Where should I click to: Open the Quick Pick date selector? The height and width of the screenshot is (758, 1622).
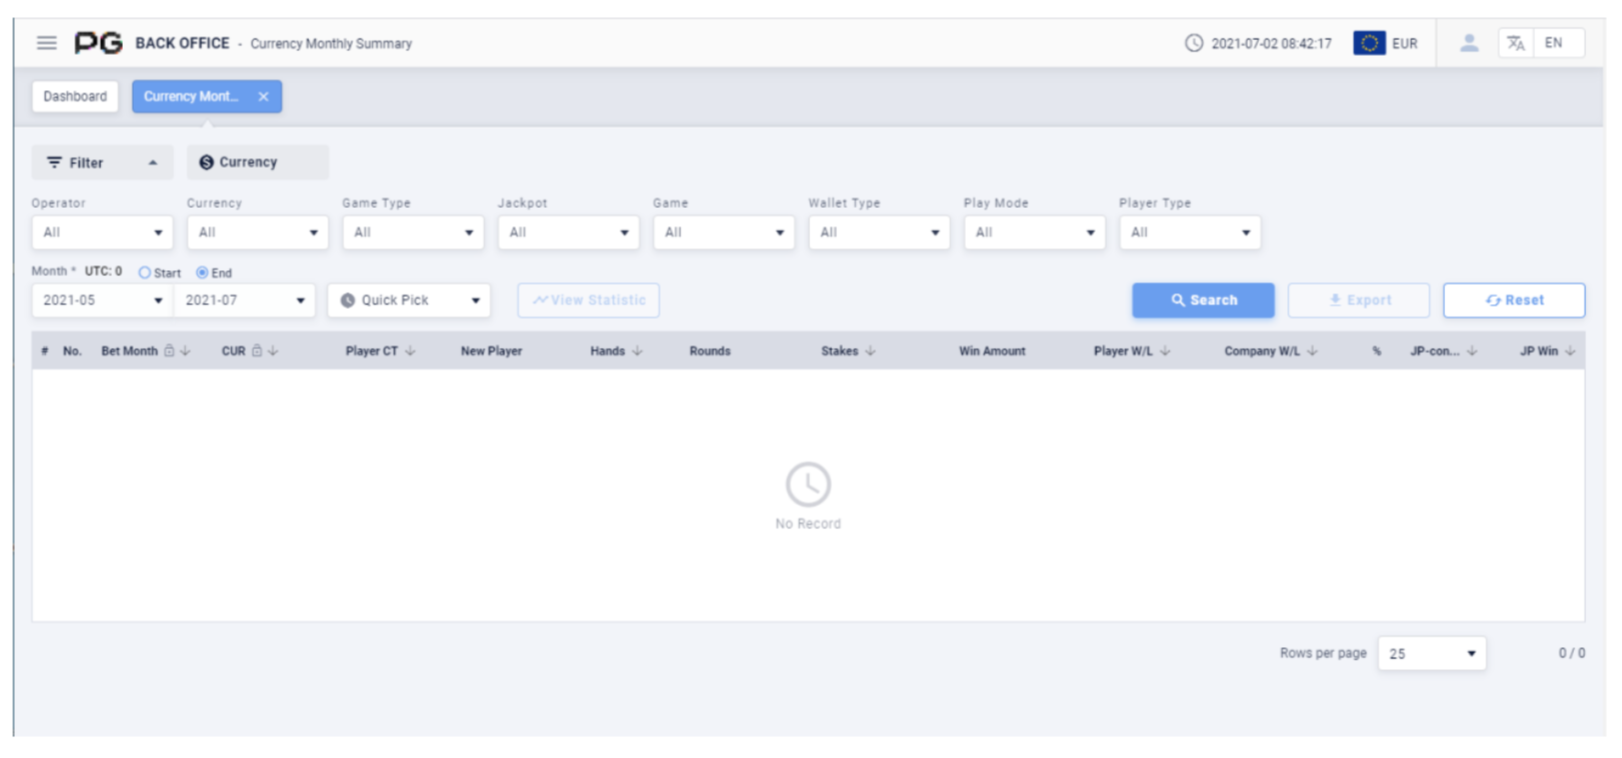(x=409, y=300)
